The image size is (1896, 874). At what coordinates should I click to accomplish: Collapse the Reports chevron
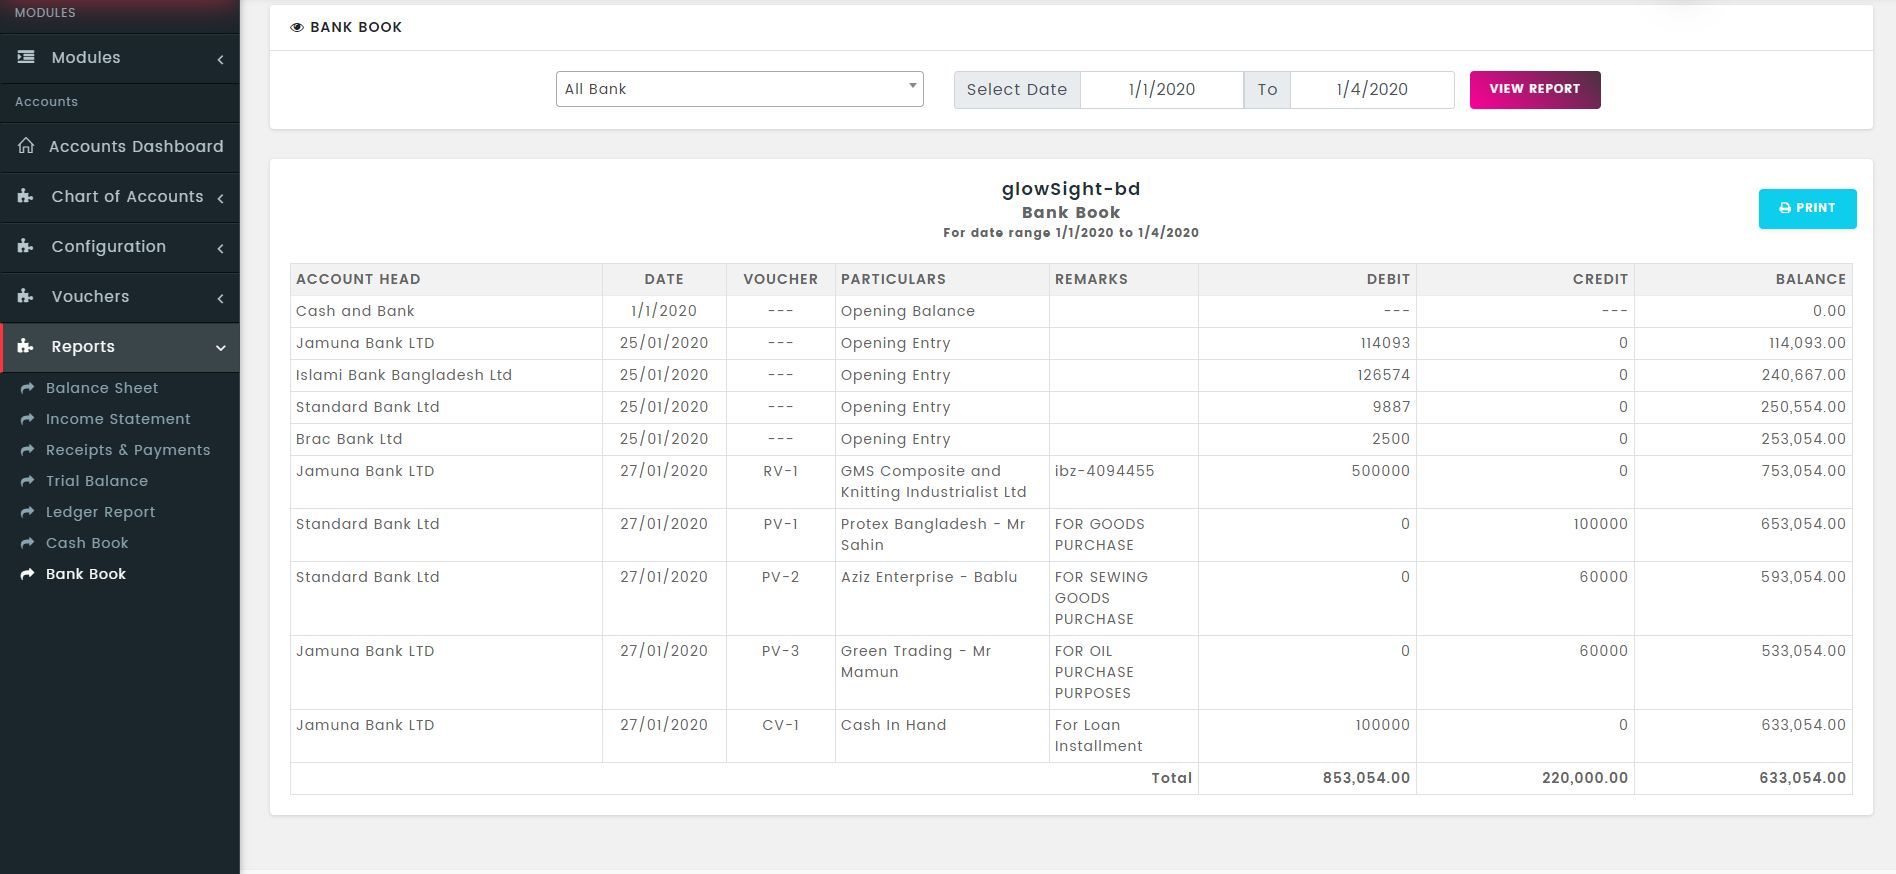tap(220, 348)
